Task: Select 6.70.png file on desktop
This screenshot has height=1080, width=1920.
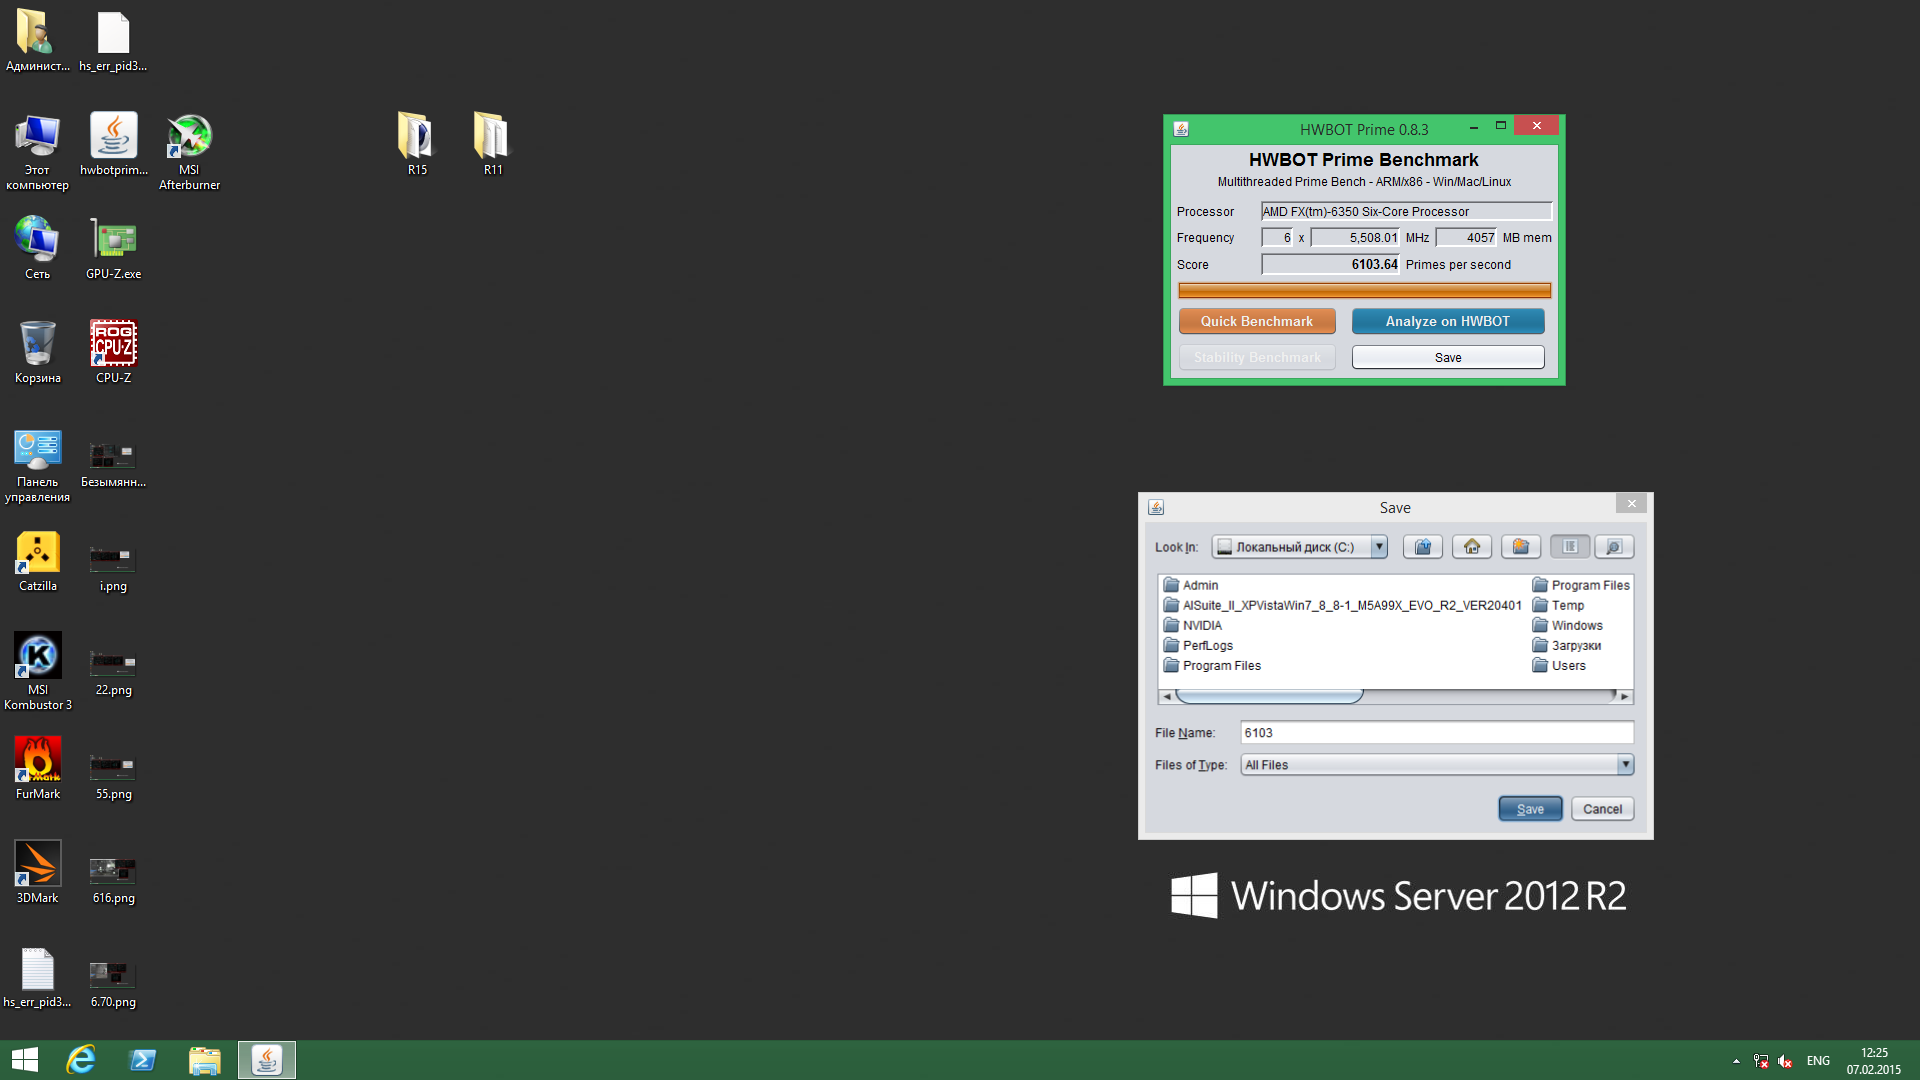Action: click(113, 985)
